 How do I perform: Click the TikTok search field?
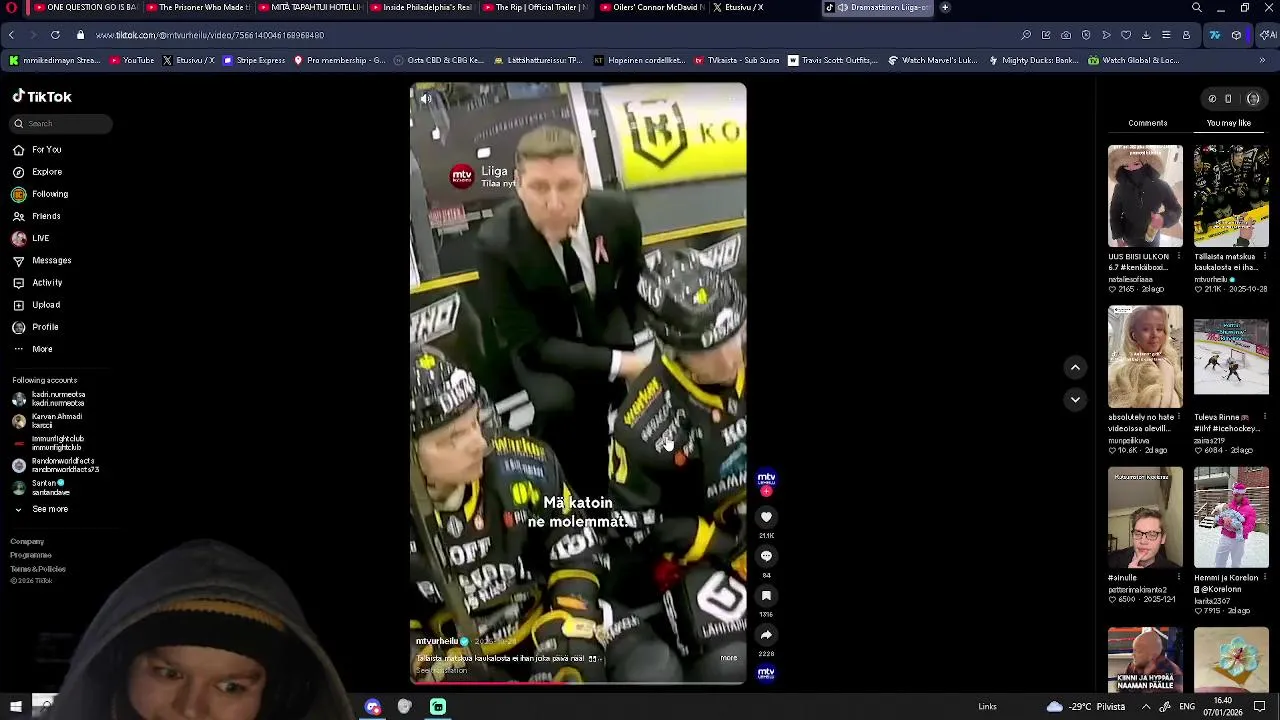pyautogui.click(x=62, y=123)
